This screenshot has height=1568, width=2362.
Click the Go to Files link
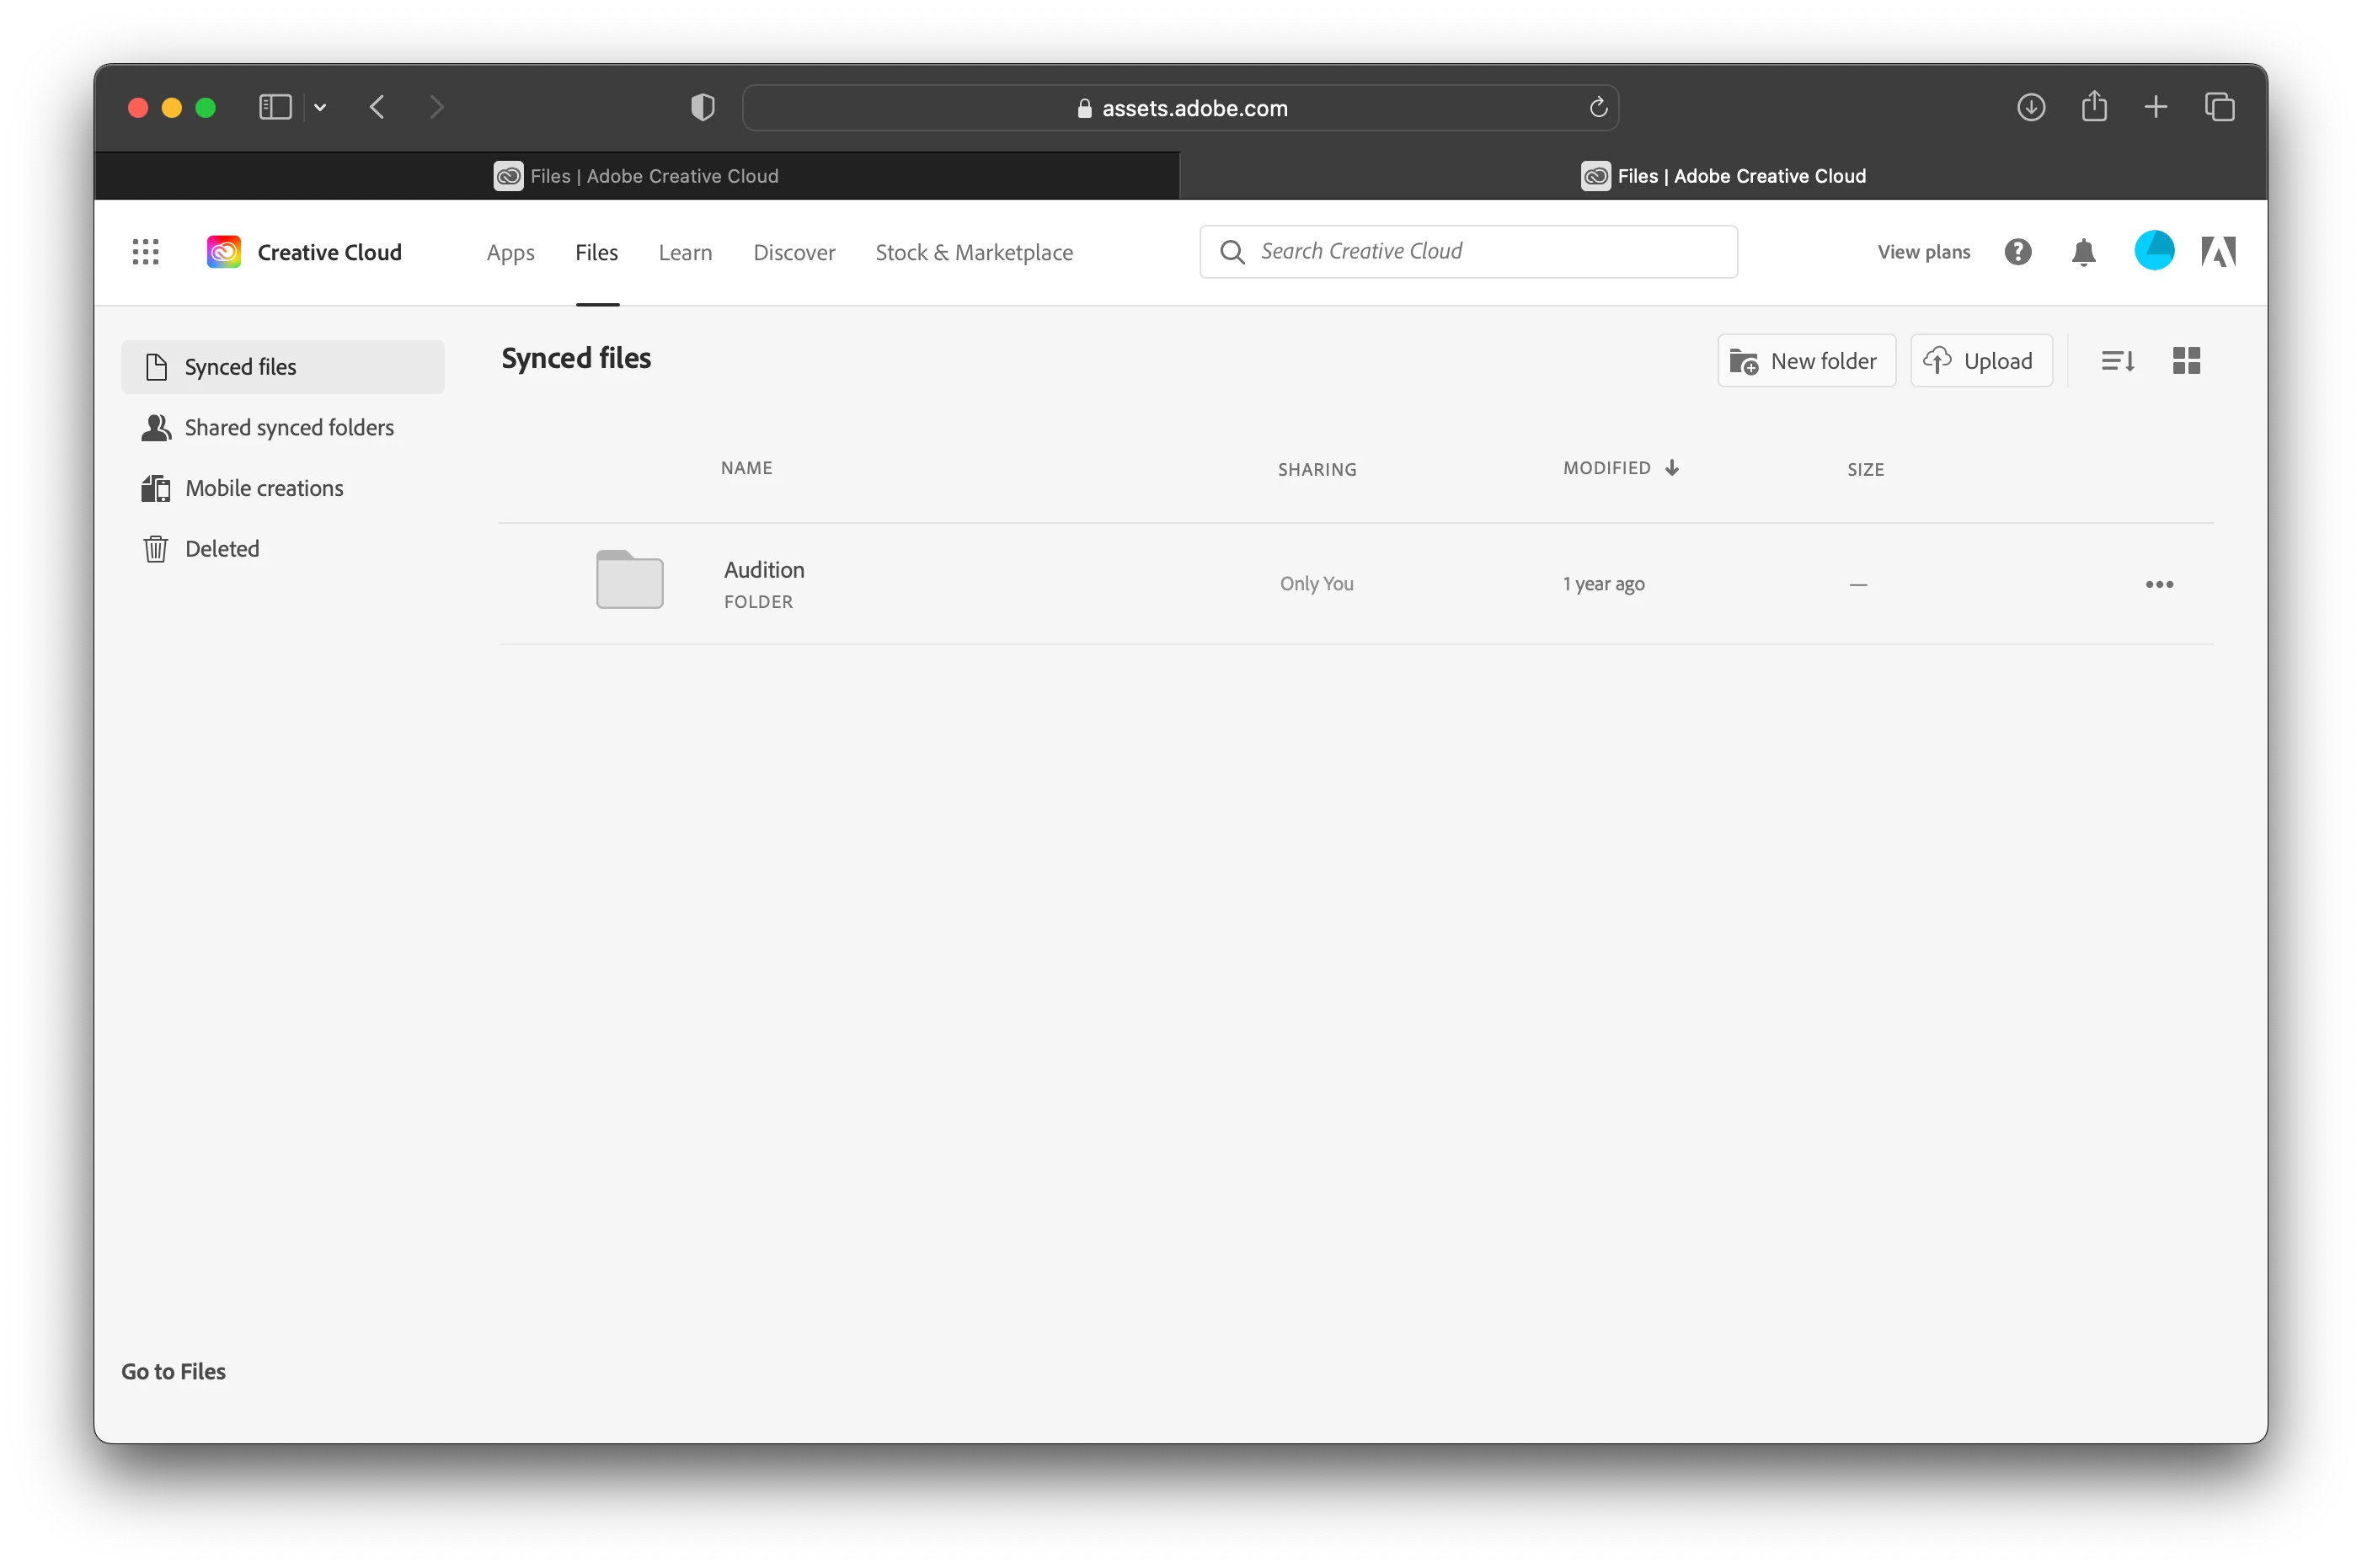point(173,1371)
